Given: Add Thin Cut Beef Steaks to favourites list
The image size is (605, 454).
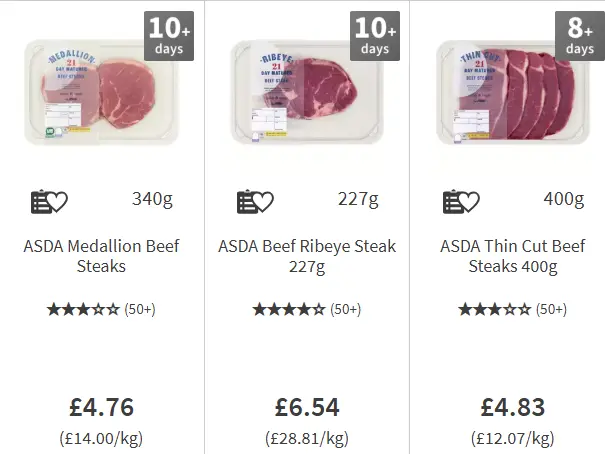Looking at the screenshot, I should pos(461,201).
